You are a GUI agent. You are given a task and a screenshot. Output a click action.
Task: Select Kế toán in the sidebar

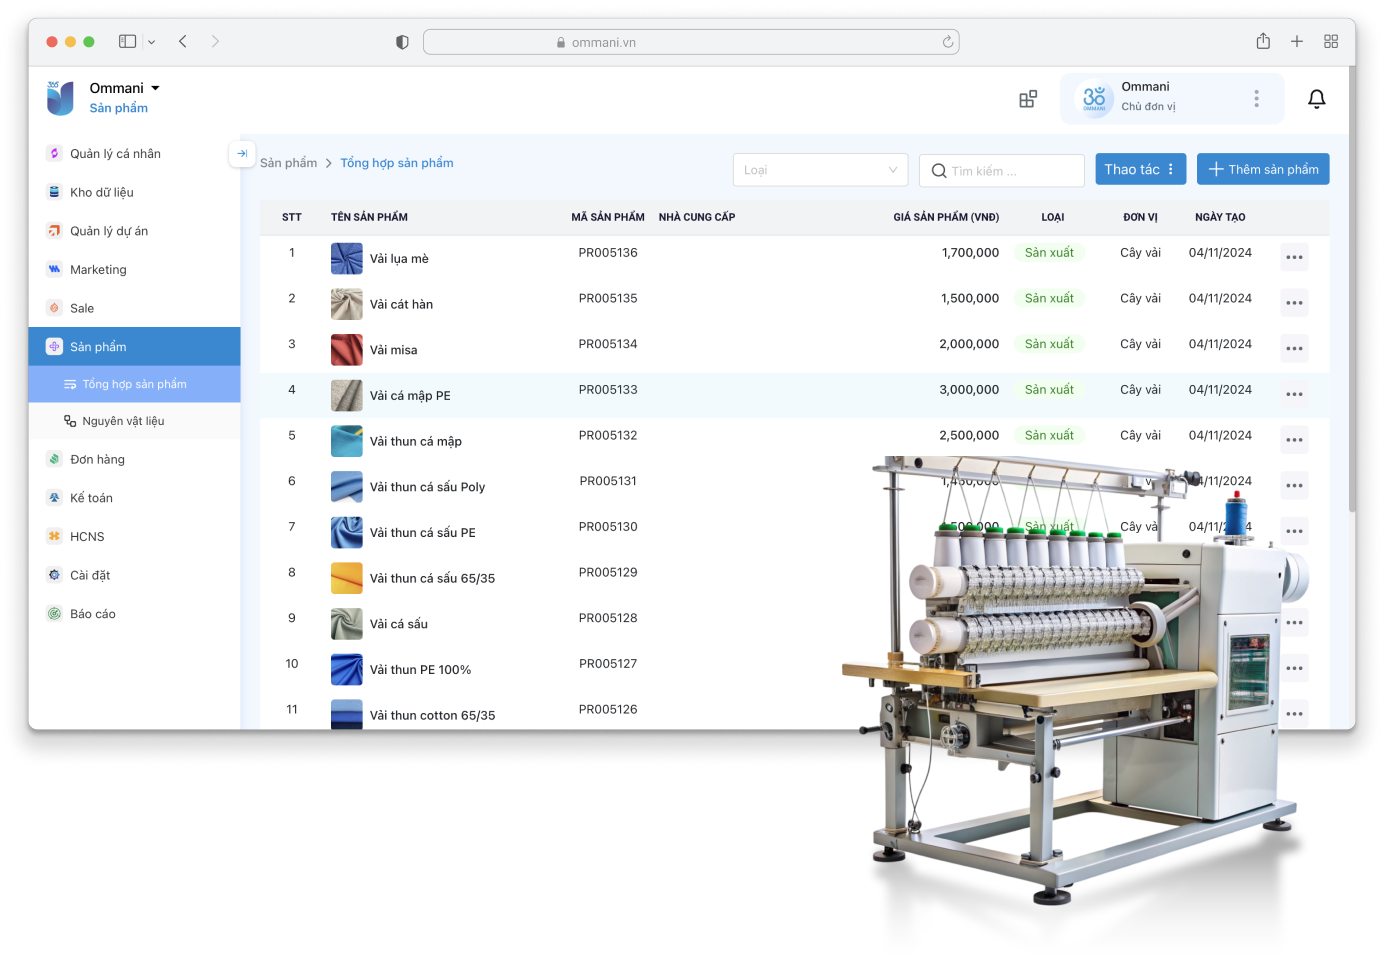pos(91,498)
